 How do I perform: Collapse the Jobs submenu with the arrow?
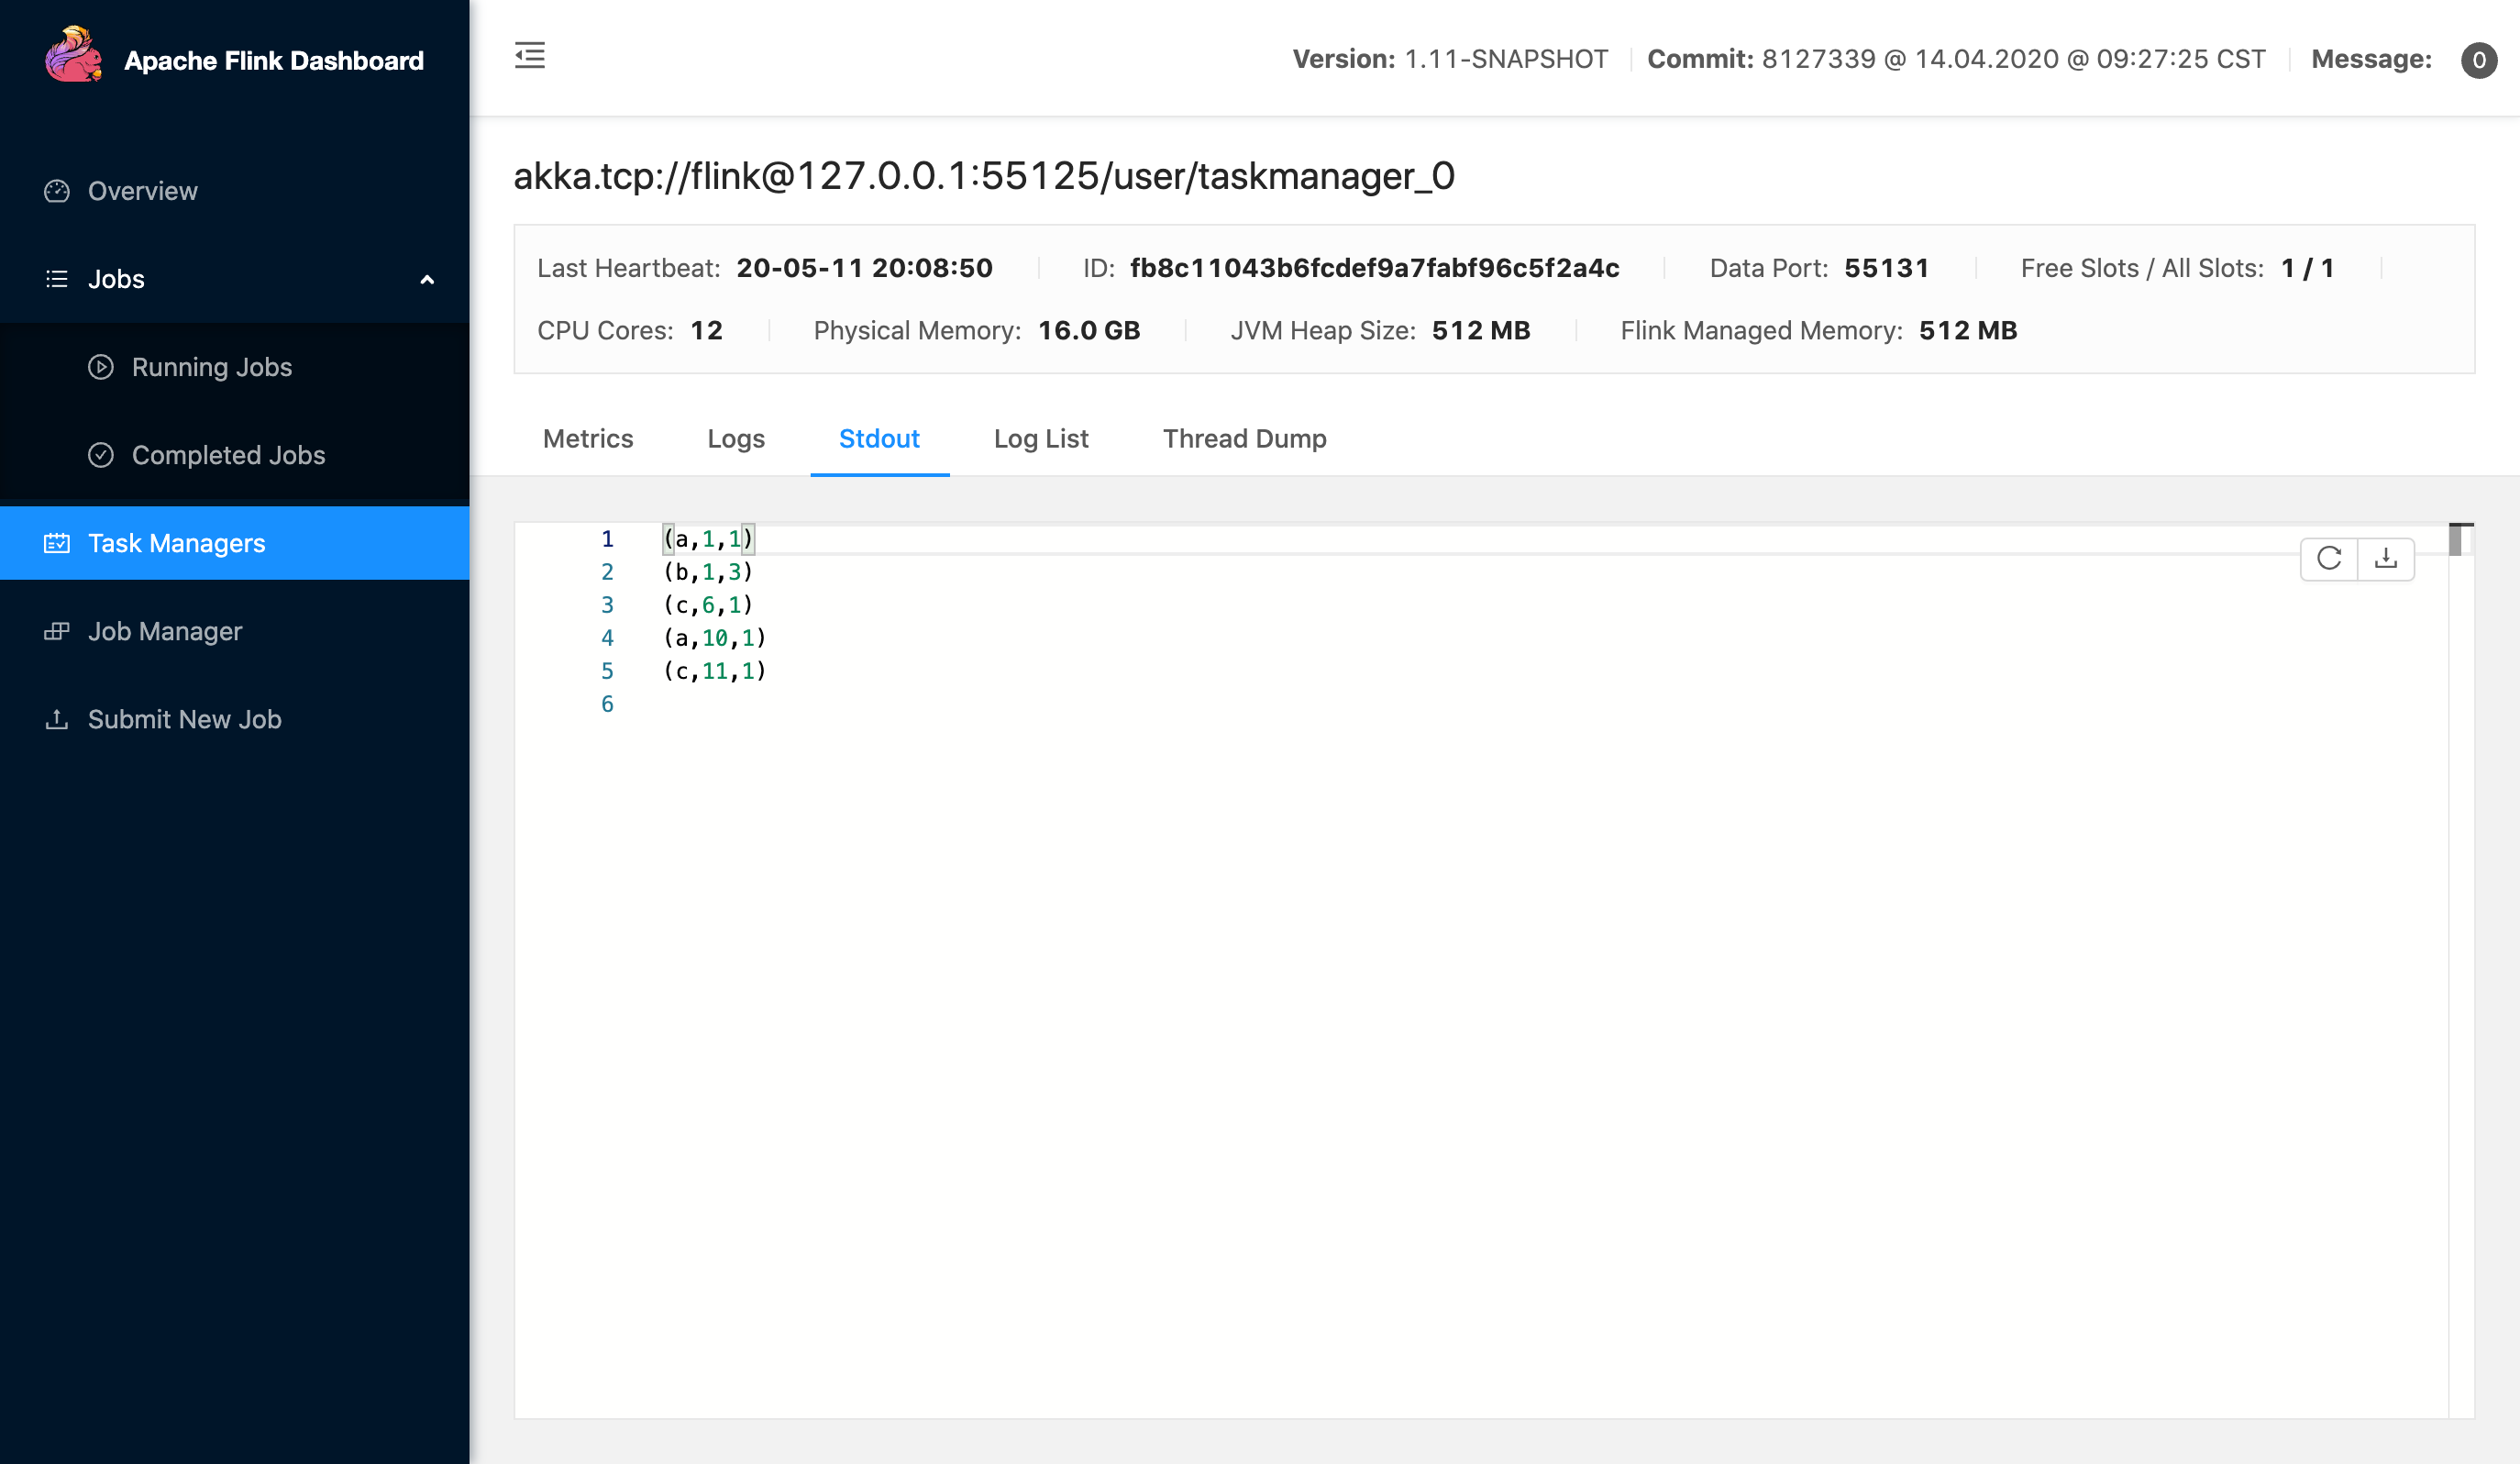(x=427, y=280)
